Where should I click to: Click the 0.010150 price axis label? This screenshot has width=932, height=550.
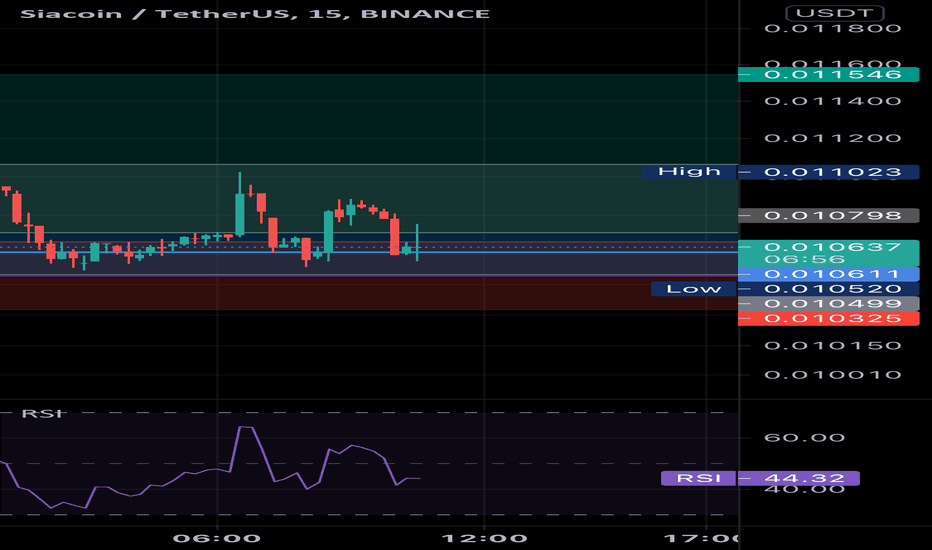[833, 345]
